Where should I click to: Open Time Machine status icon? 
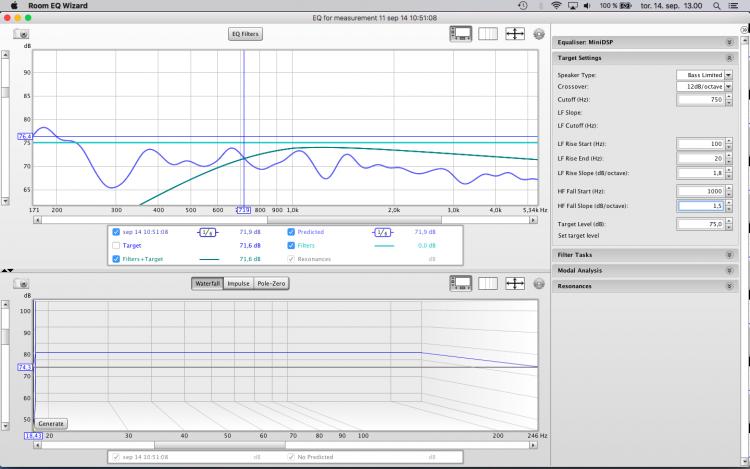tap(523, 6)
